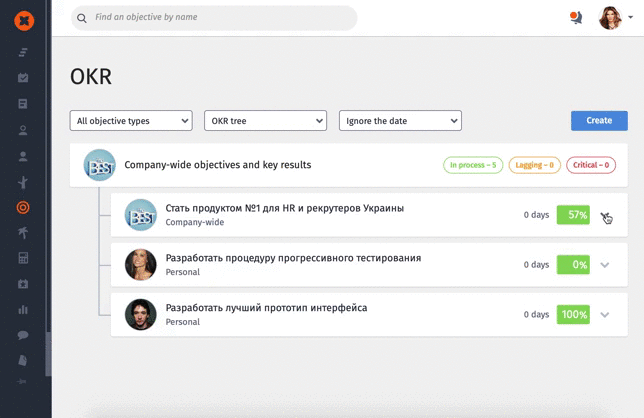Click the Find an objective search field
The height and width of the screenshot is (418, 644).
(214, 18)
